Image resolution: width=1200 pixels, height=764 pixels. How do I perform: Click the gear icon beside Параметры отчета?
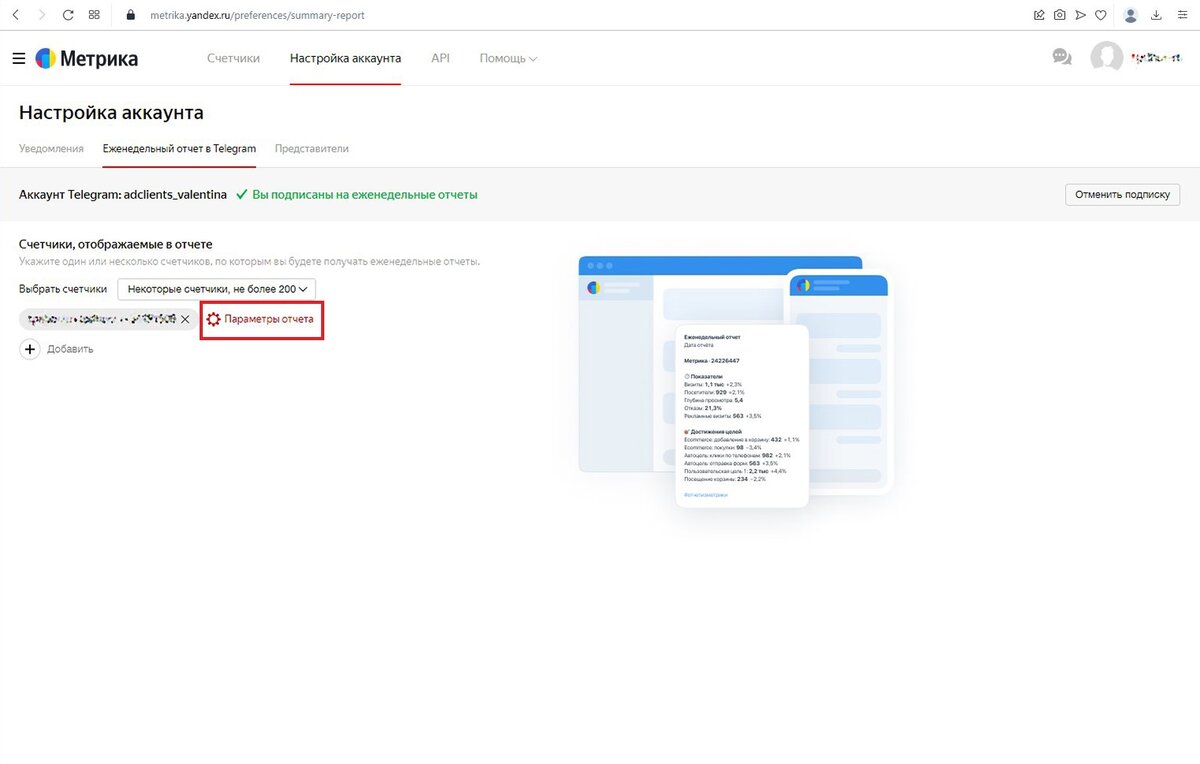click(x=213, y=319)
